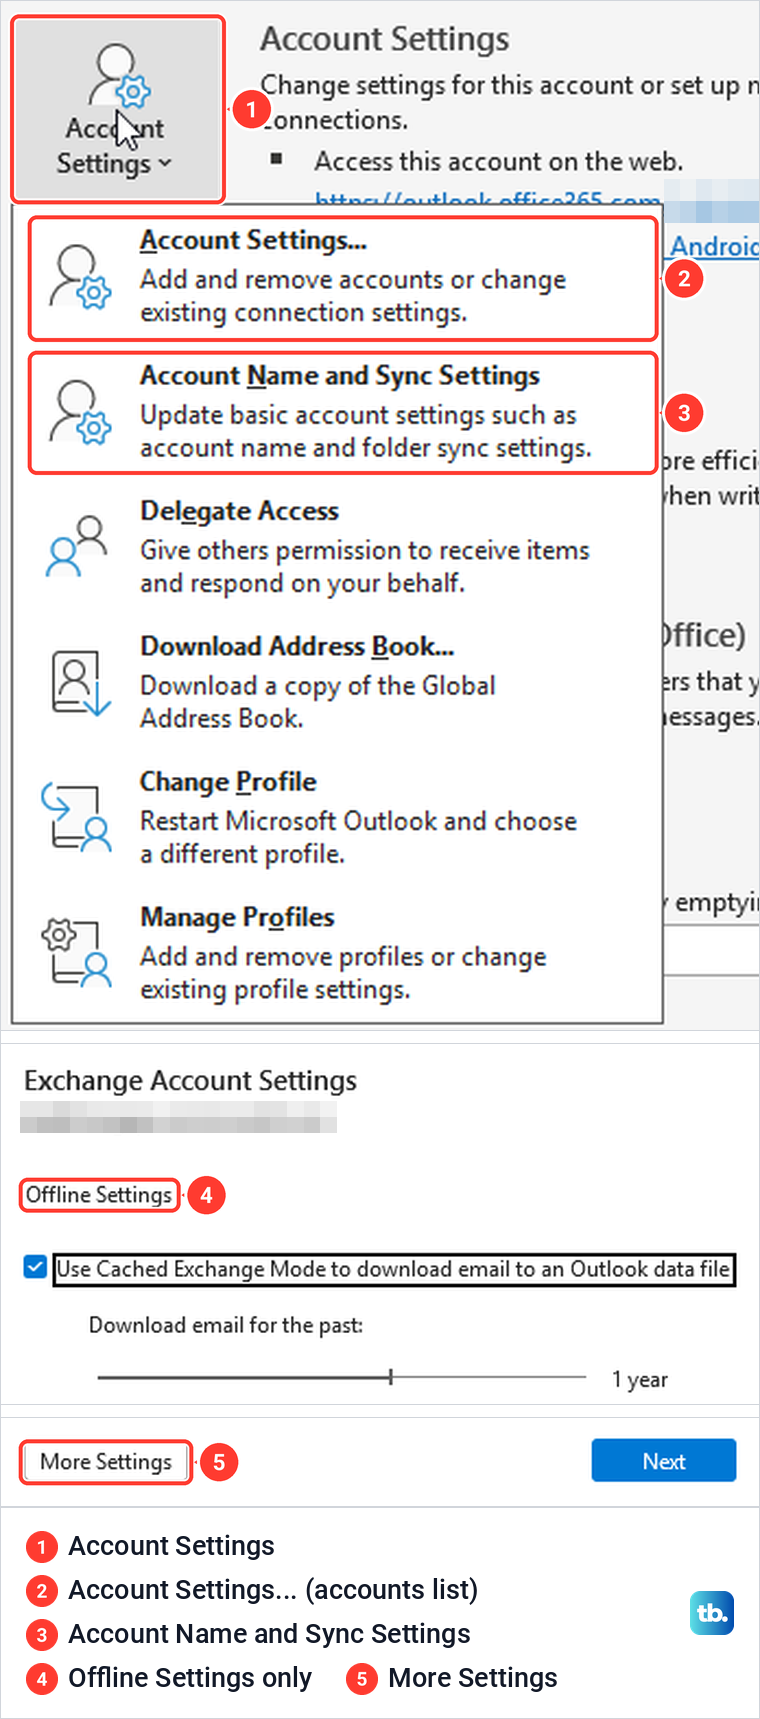Open the outlook.office365.com web link
This screenshot has height=1719, width=760.
(487, 199)
